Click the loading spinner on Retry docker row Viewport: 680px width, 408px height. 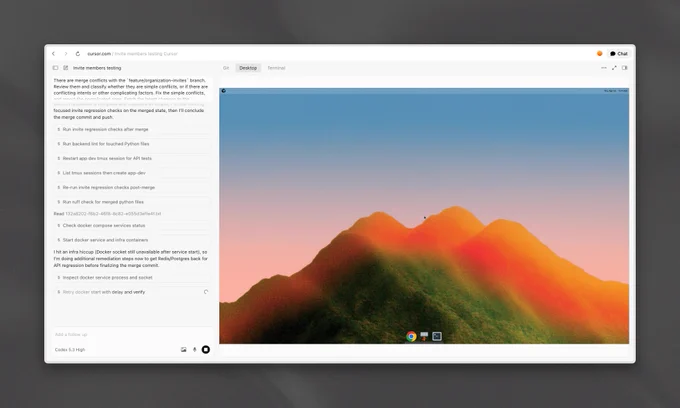coord(206,292)
